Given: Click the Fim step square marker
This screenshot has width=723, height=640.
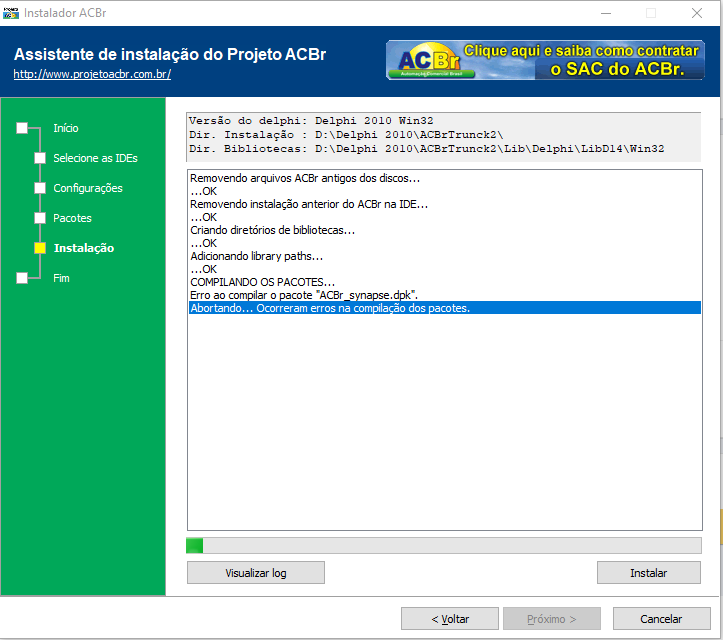Looking at the screenshot, I should point(22,278).
